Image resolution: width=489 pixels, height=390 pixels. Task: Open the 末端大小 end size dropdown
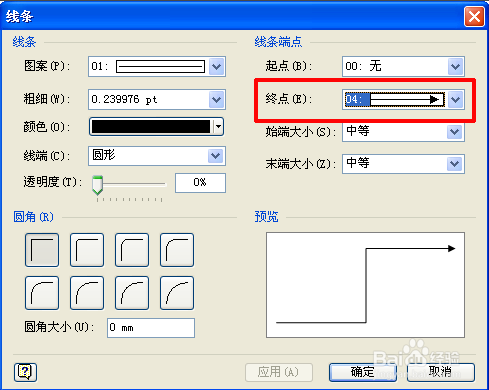455,164
